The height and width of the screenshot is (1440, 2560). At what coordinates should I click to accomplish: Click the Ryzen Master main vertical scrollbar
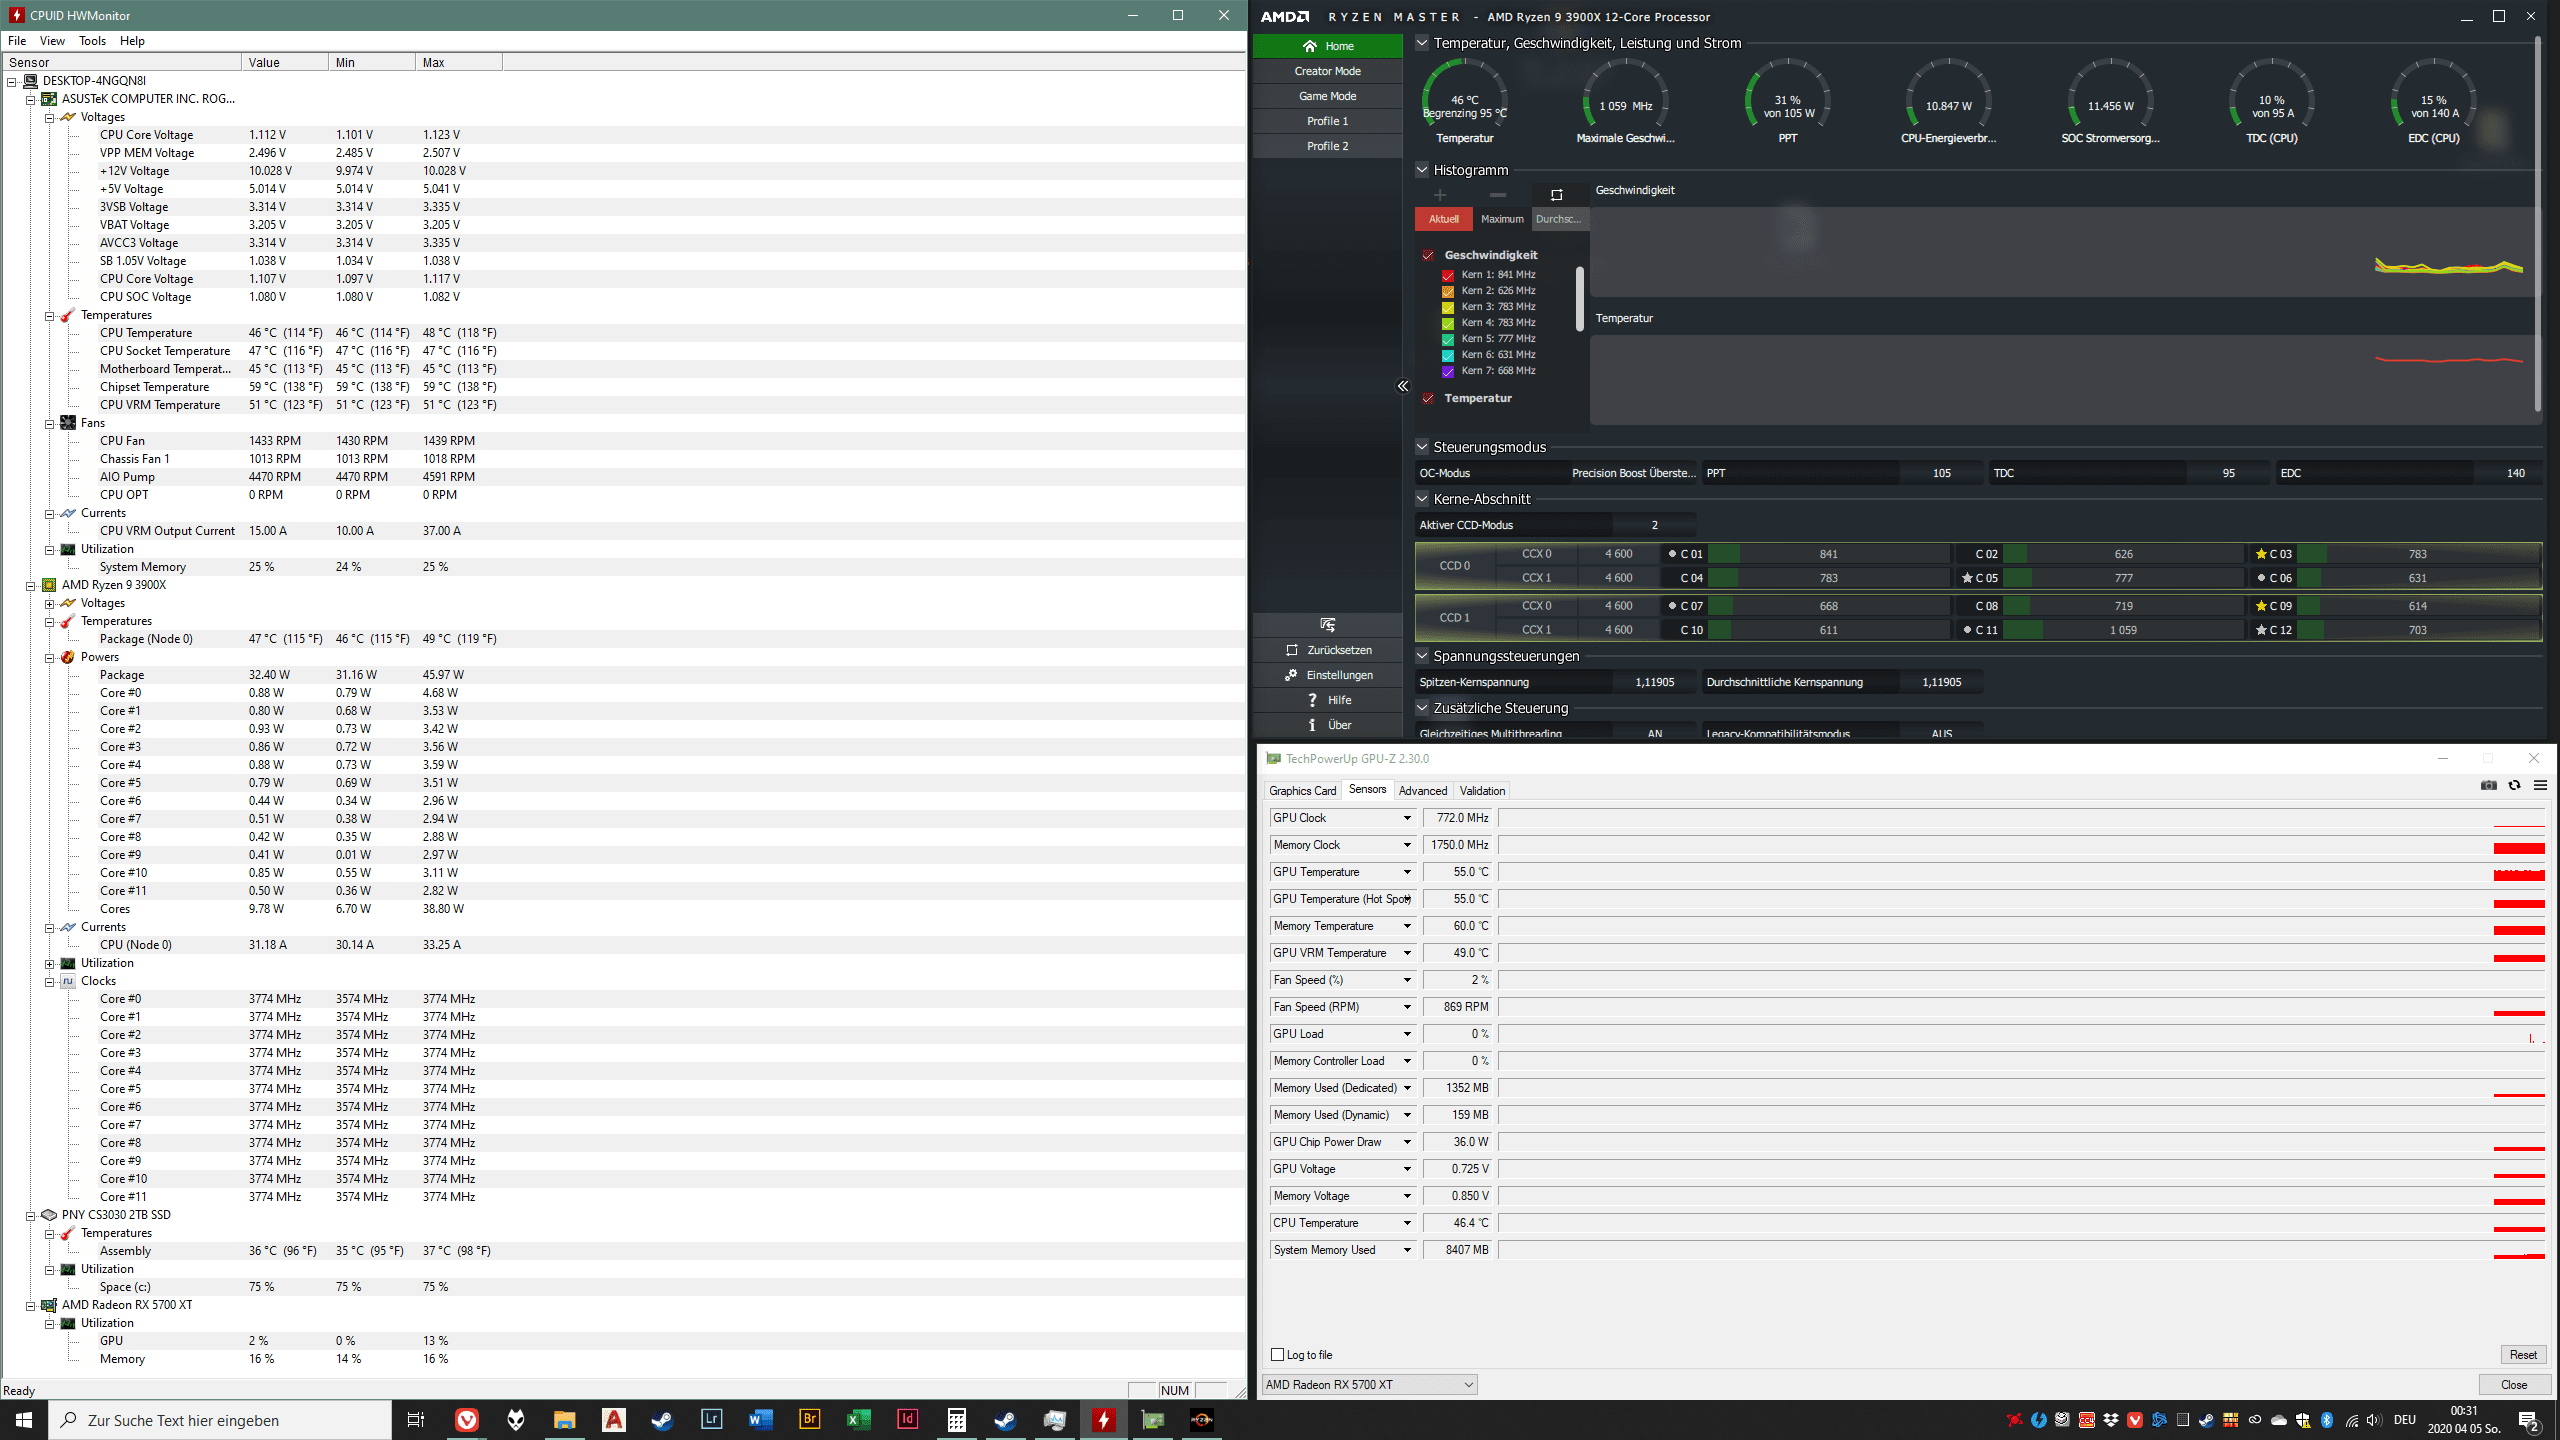[2537, 224]
